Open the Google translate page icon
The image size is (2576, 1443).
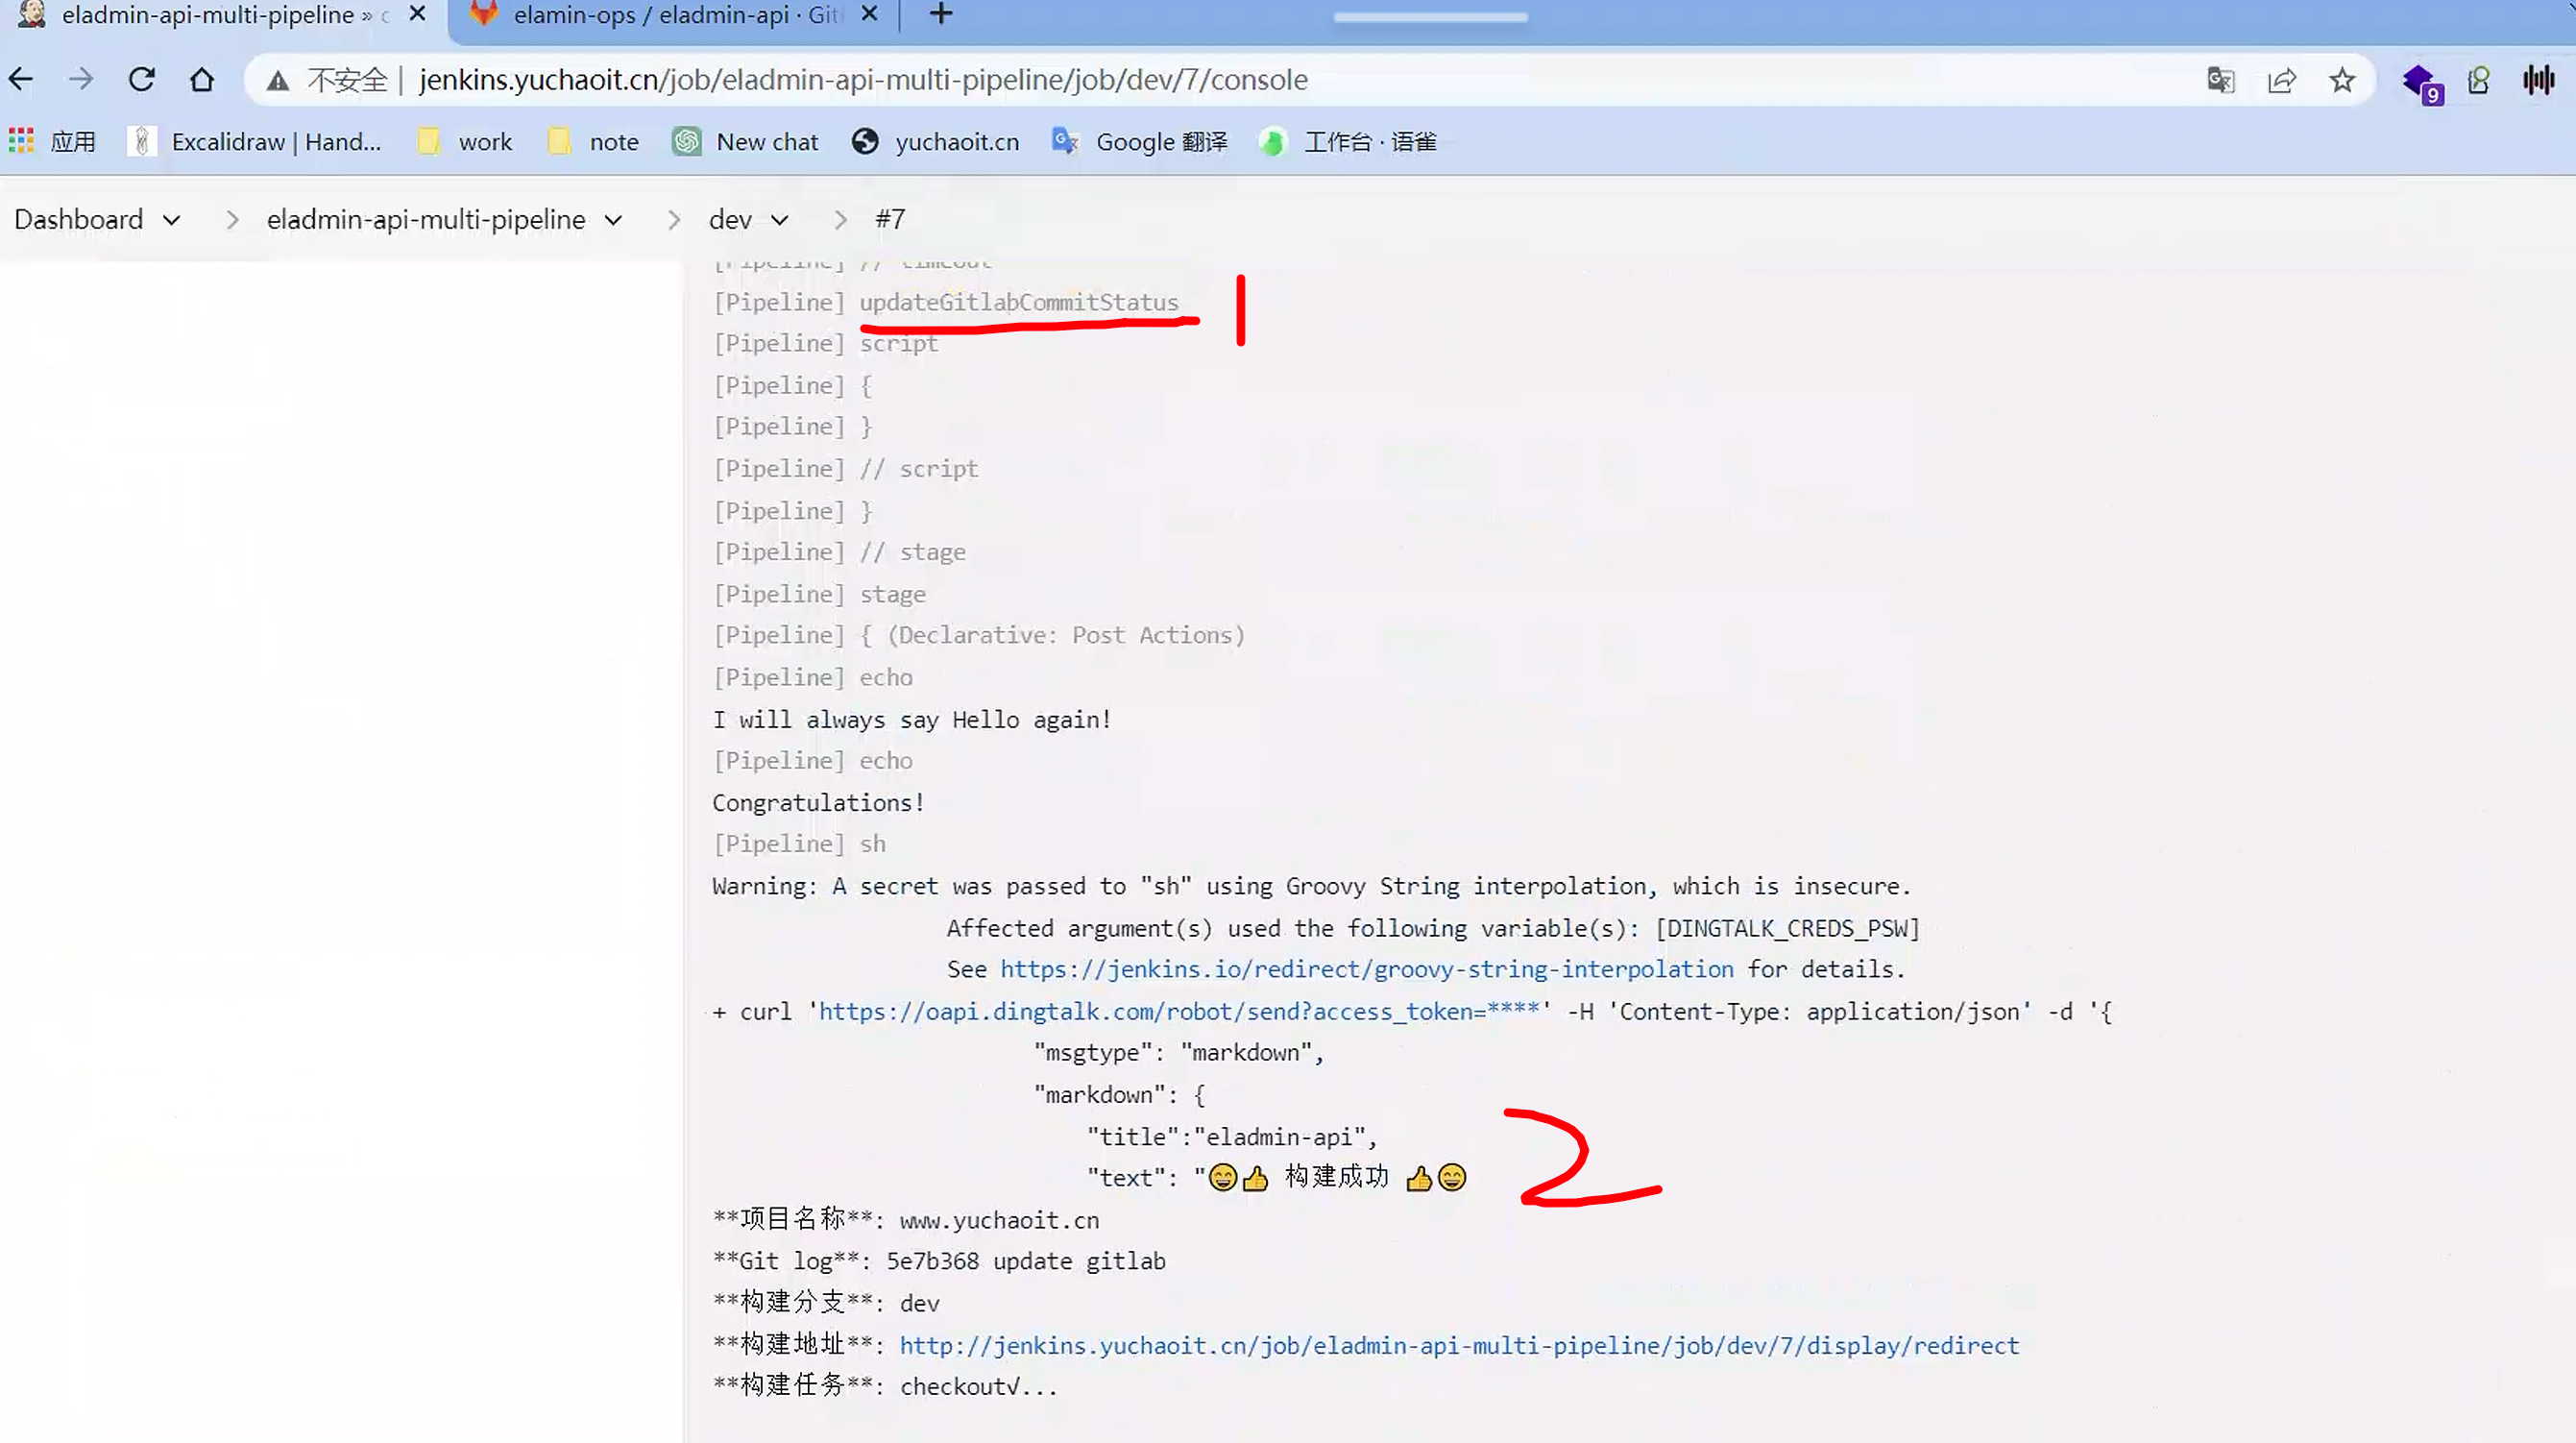tap(2220, 80)
